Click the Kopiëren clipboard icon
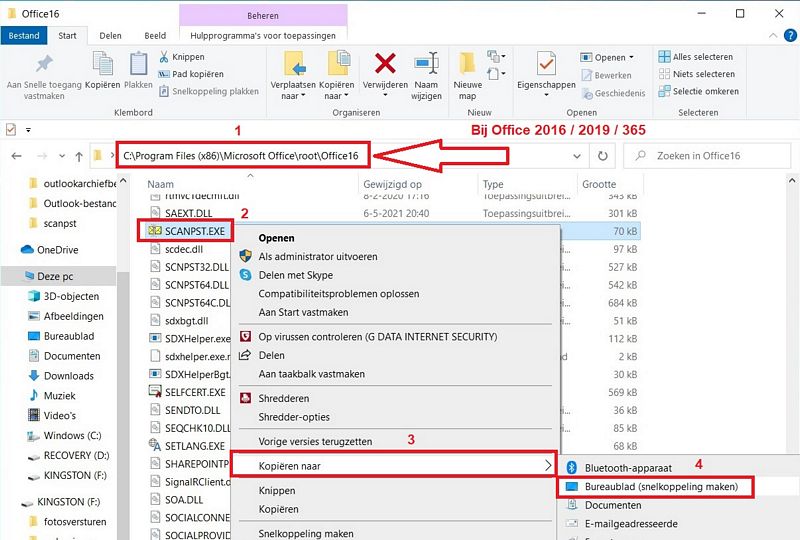 pyautogui.click(x=103, y=64)
